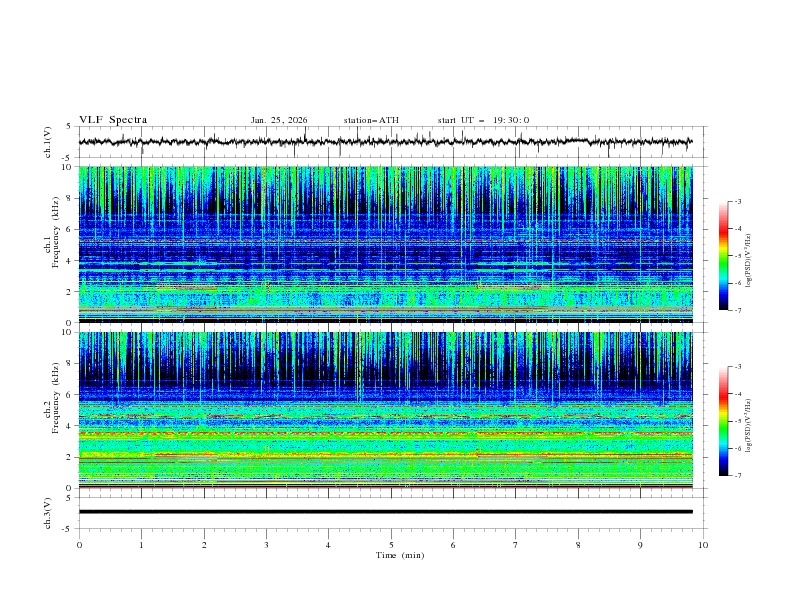Click time axis tick label "4"
The width and height of the screenshot is (792, 612).
tap(329, 545)
